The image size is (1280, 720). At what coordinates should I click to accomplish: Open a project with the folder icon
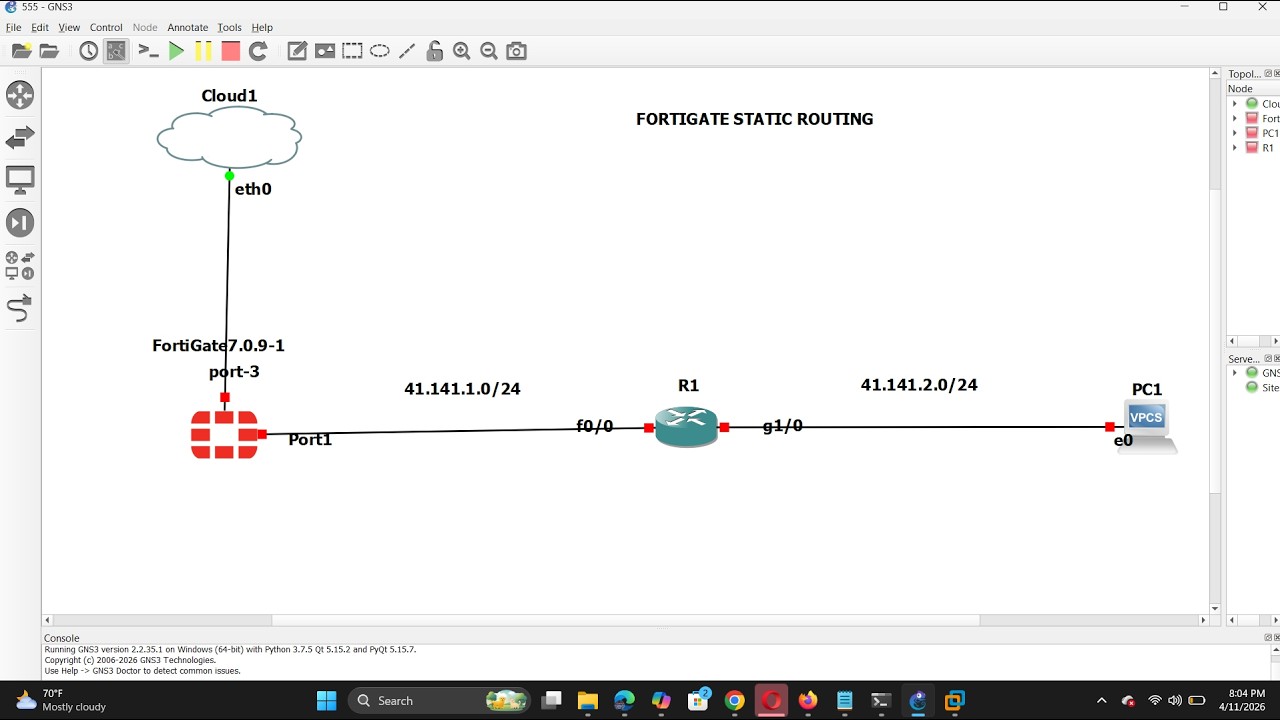pyautogui.click(x=48, y=51)
